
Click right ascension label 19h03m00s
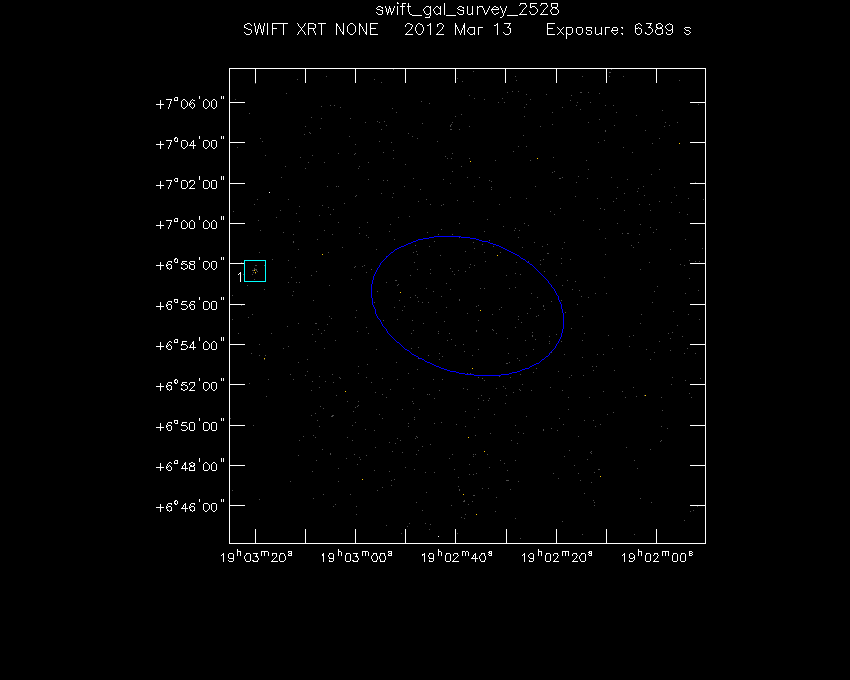click(356, 557)
